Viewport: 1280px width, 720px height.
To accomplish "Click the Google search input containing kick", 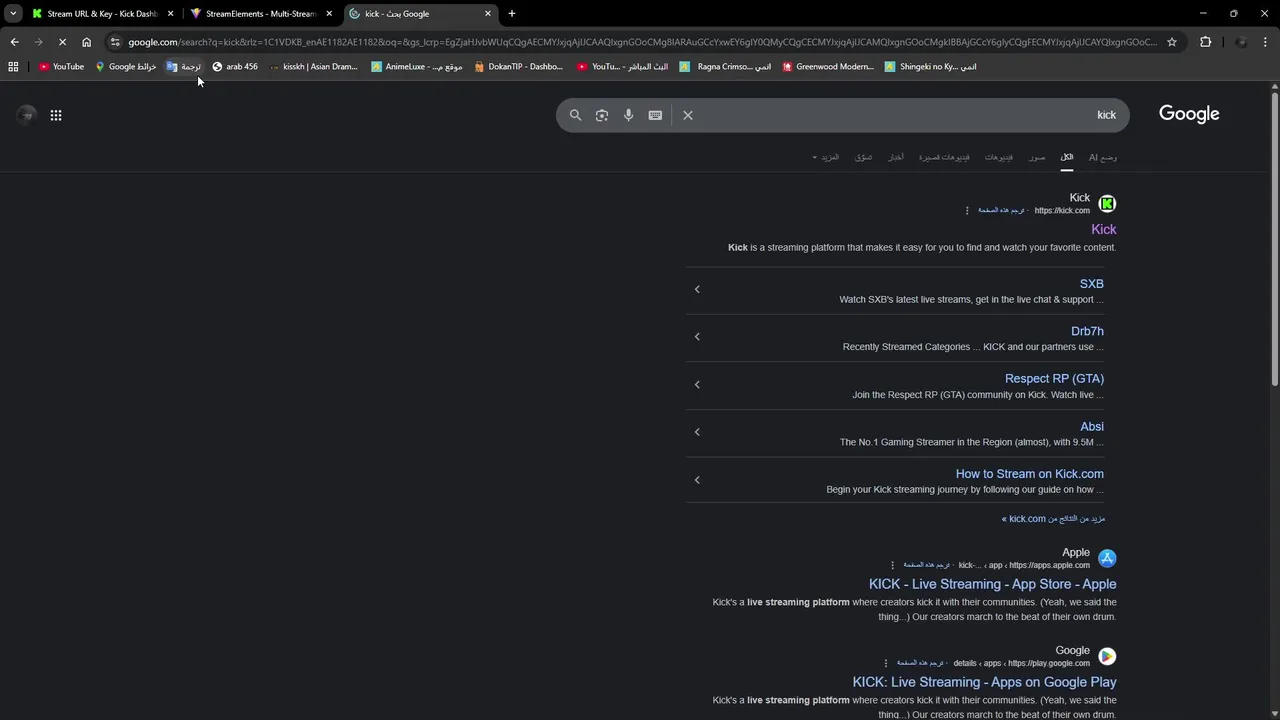I will tap(900, 115).
